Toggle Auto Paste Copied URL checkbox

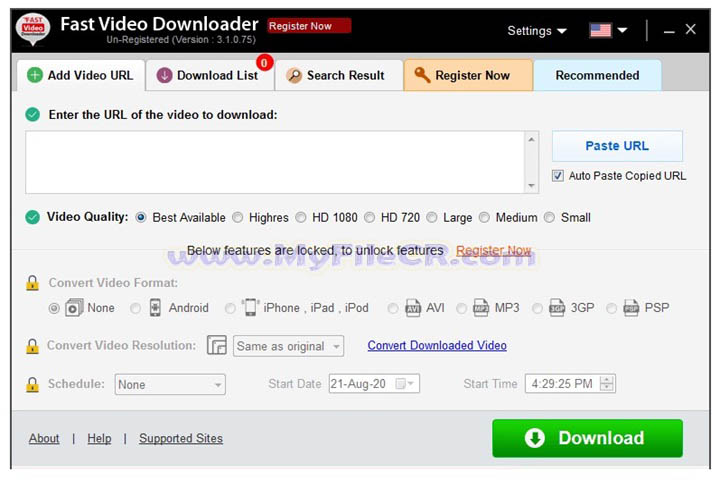click(x=558, y=176)
